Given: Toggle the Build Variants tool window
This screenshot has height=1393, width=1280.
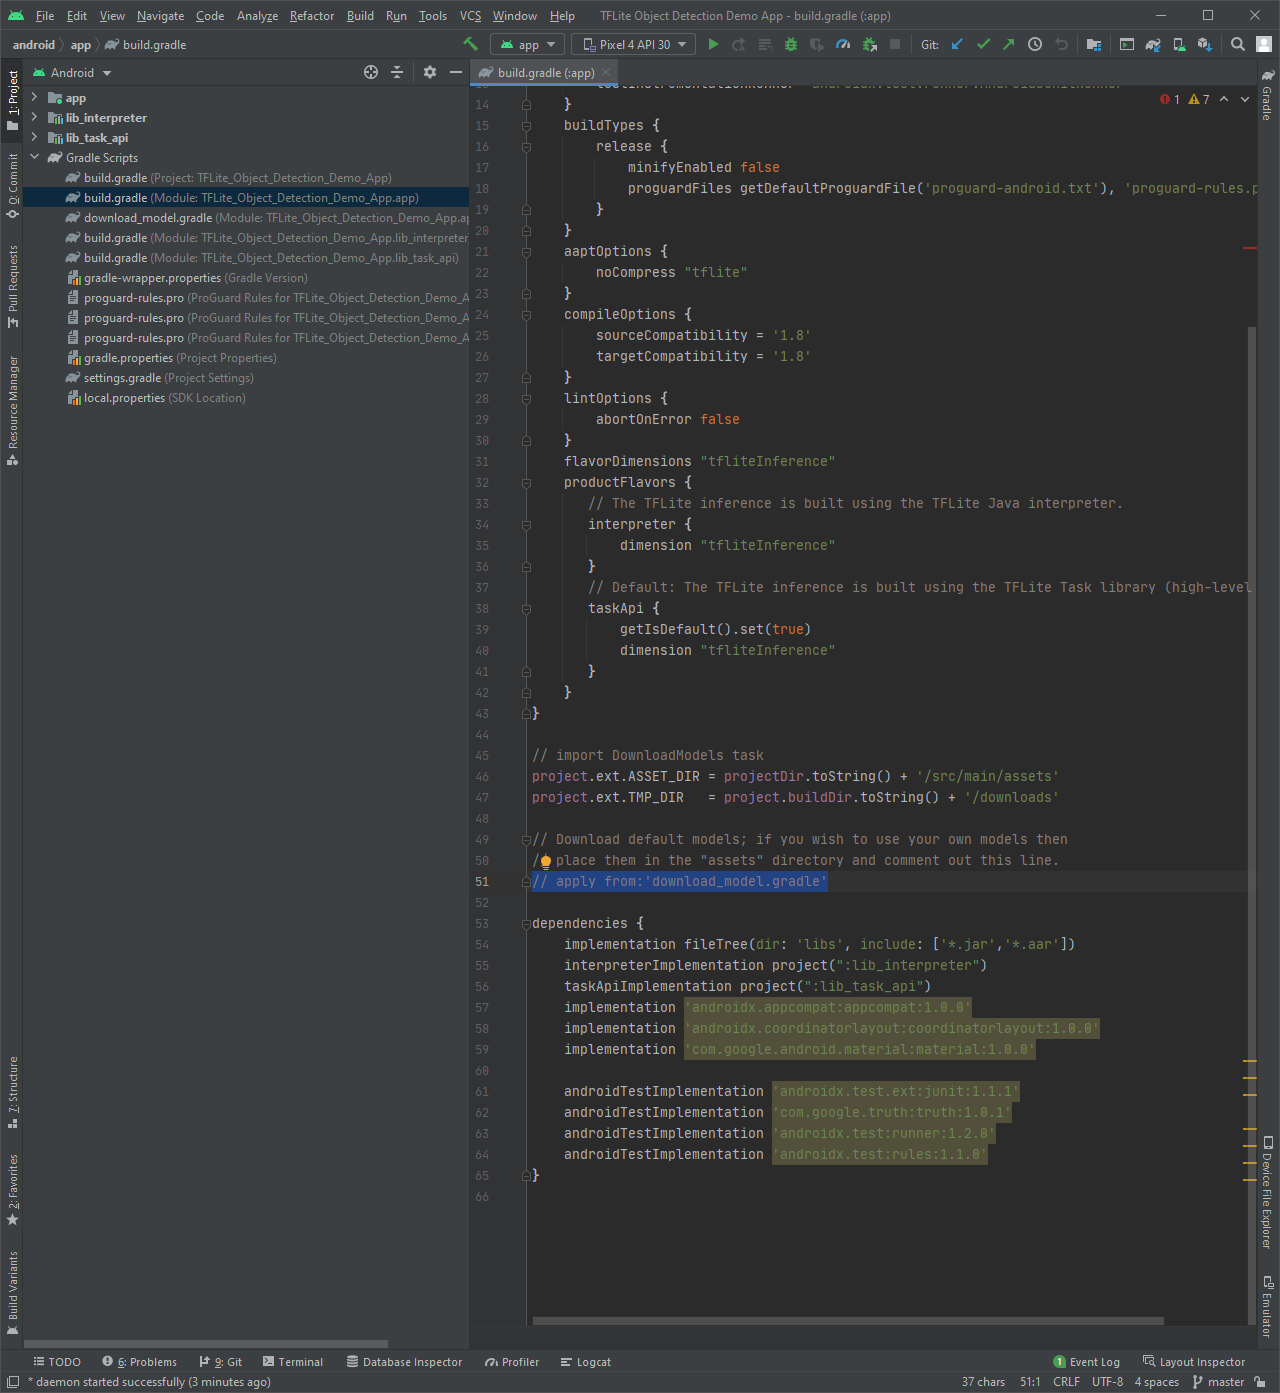Looking at the screenshot, I should click(13, 1292).
